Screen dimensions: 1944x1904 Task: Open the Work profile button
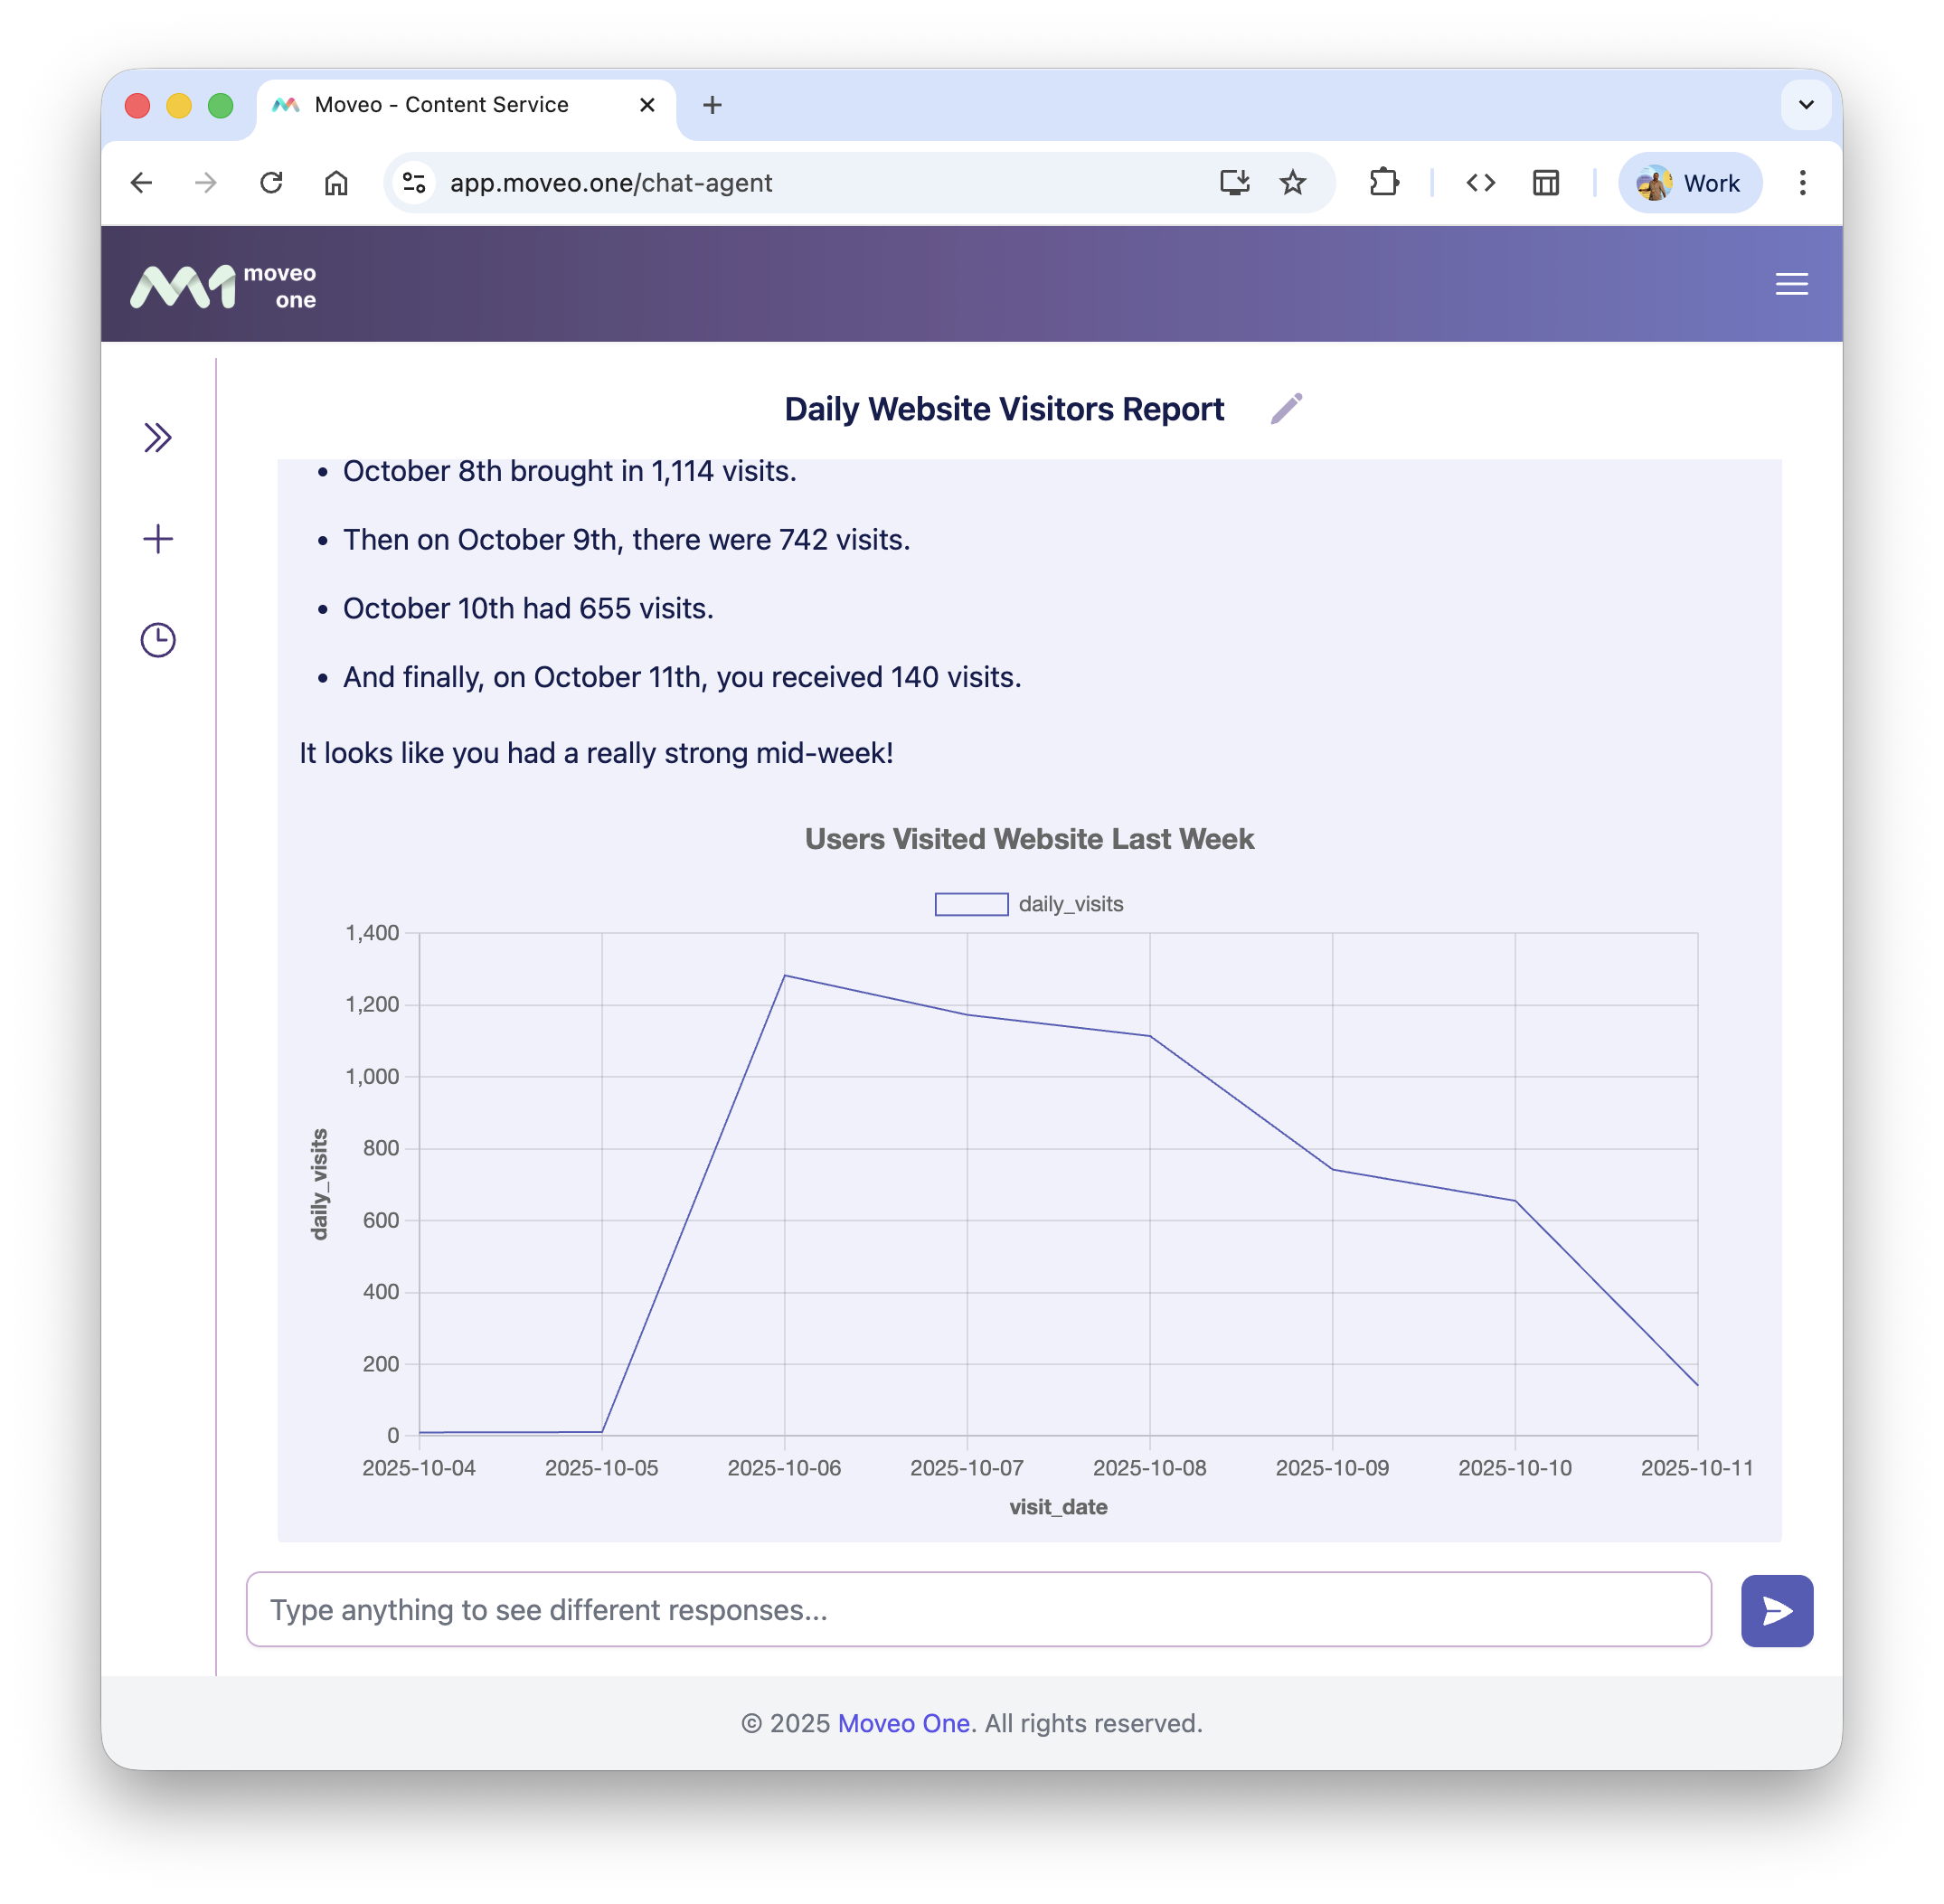[1689, 183]
